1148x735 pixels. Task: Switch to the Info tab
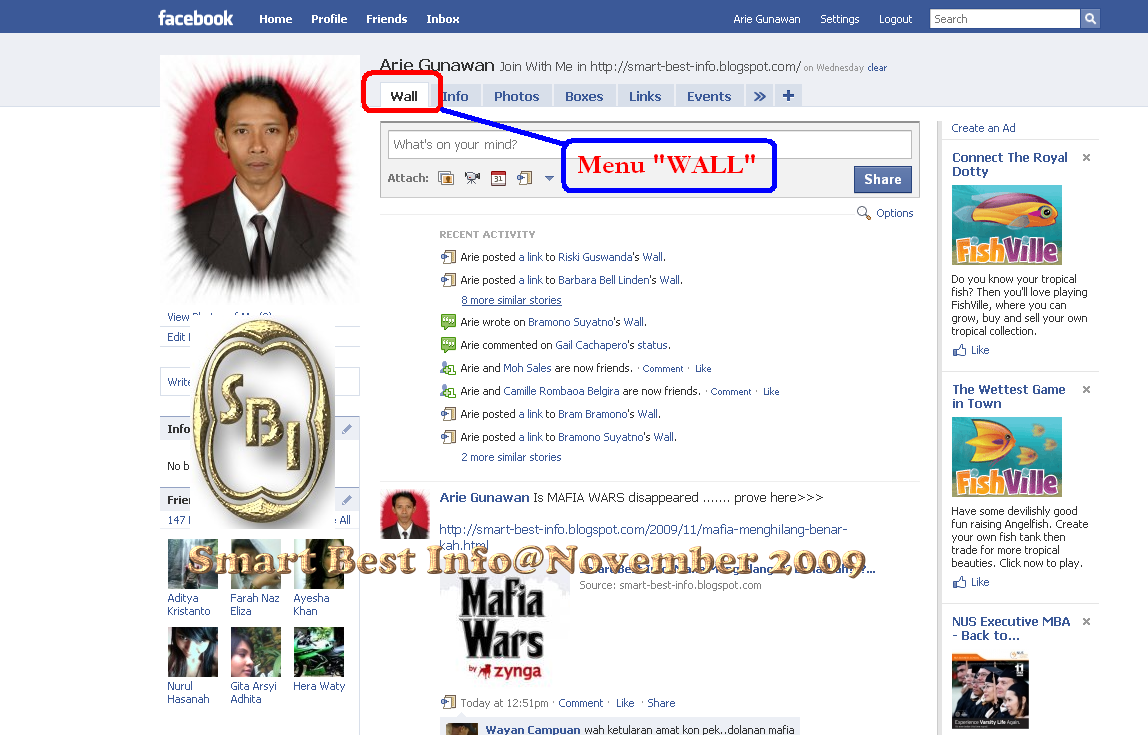coord(455,96)
